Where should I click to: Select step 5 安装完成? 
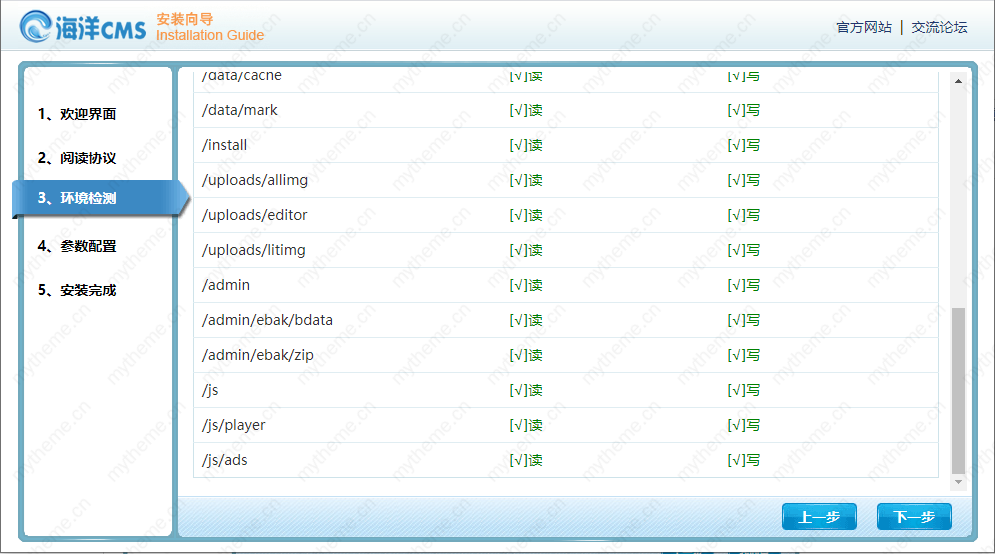pyautogui.click(x=77, y=291)
